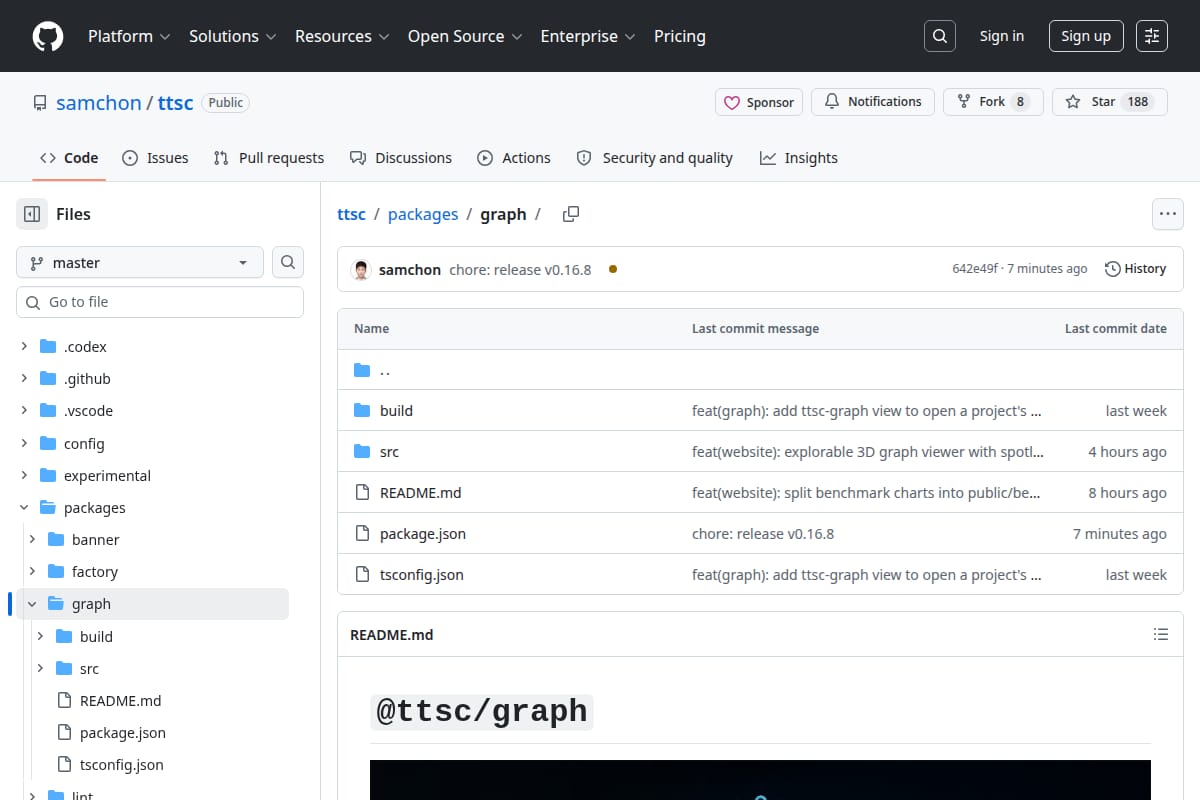Click the Notifications bell icon
This screenshot has width=1200, height=800.
coord(832,101)
